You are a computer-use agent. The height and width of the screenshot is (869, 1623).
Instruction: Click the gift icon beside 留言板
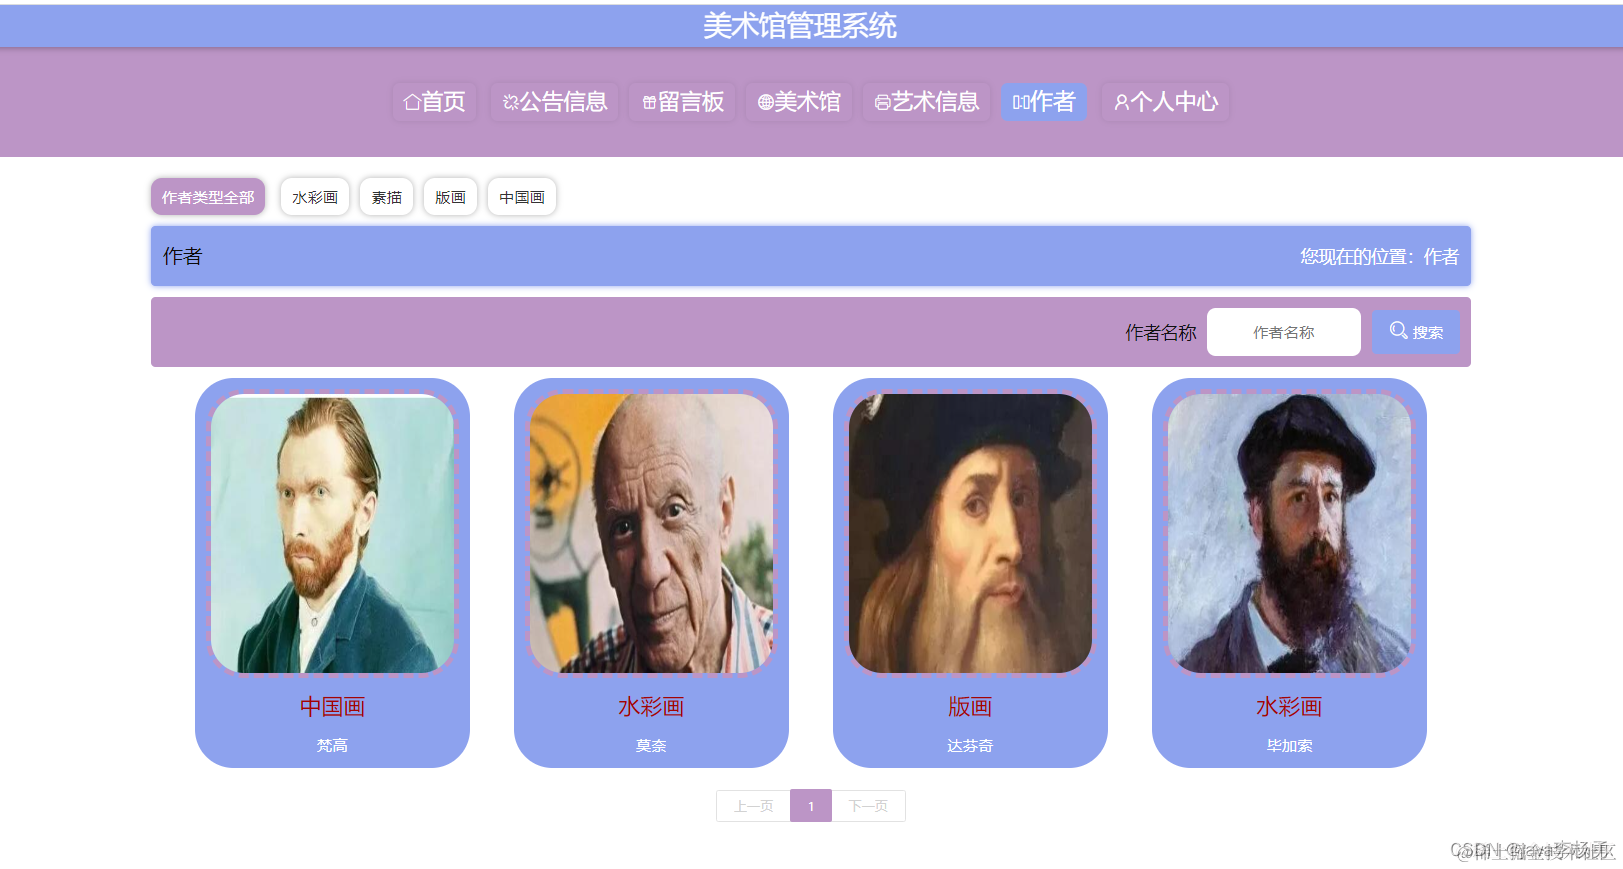click(x=649, y=102)
